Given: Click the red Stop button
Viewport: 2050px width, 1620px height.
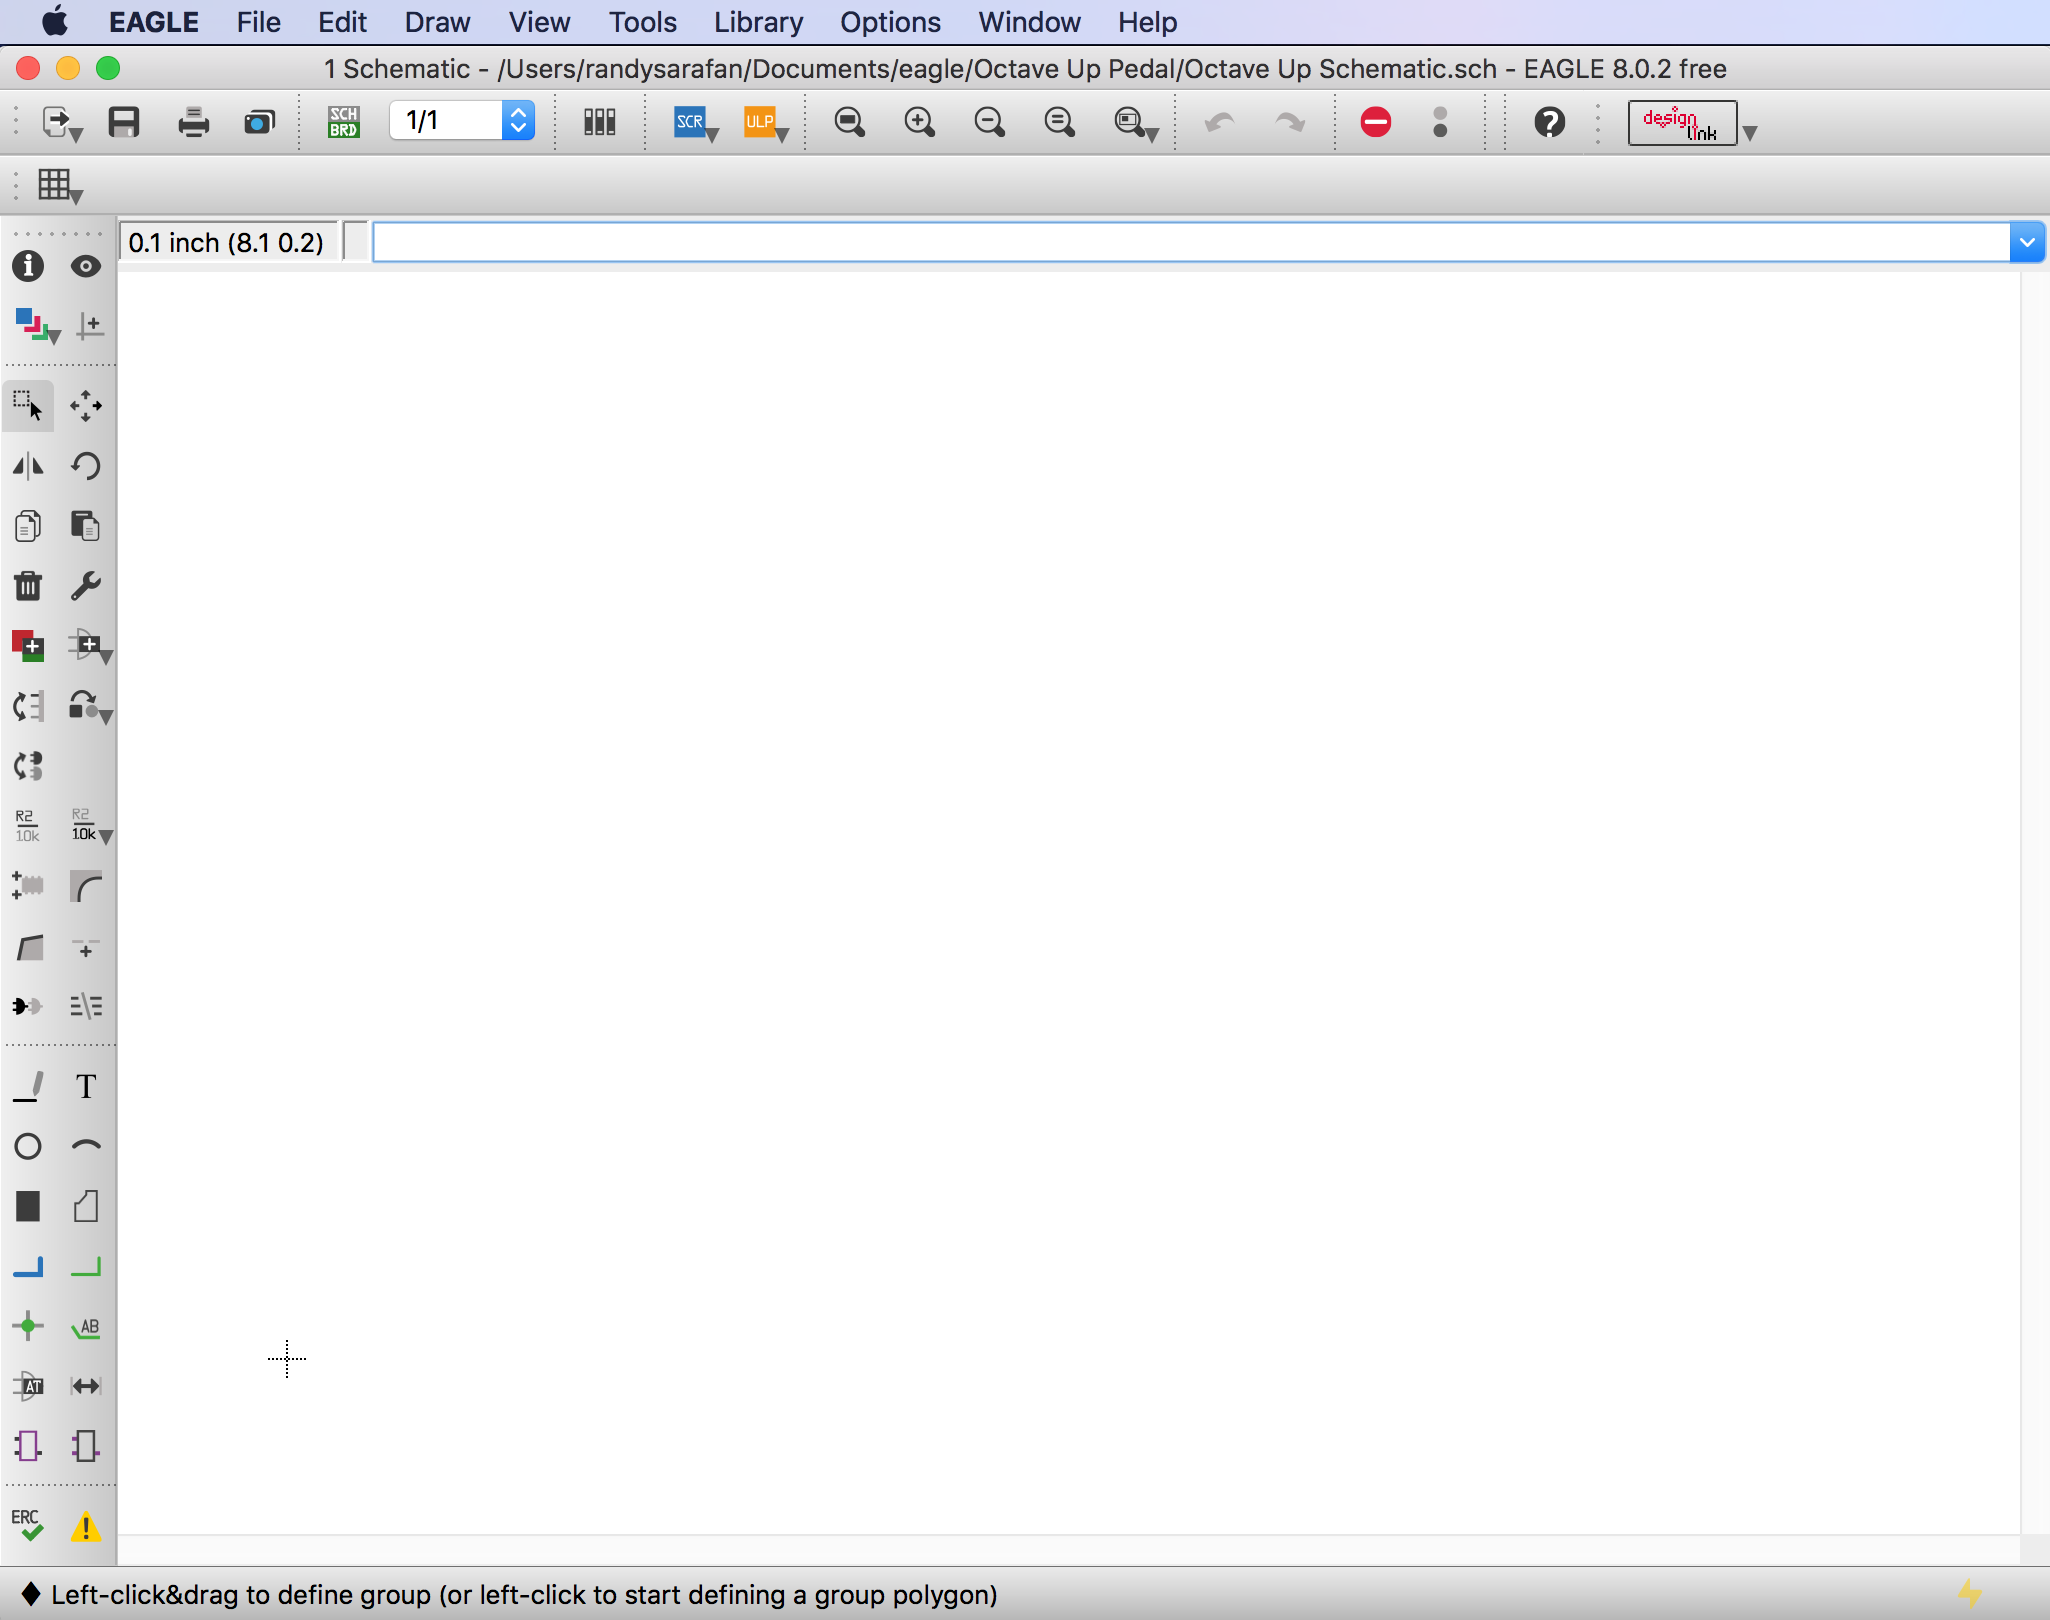Looking at the screenshot, I should point(1375,121).
